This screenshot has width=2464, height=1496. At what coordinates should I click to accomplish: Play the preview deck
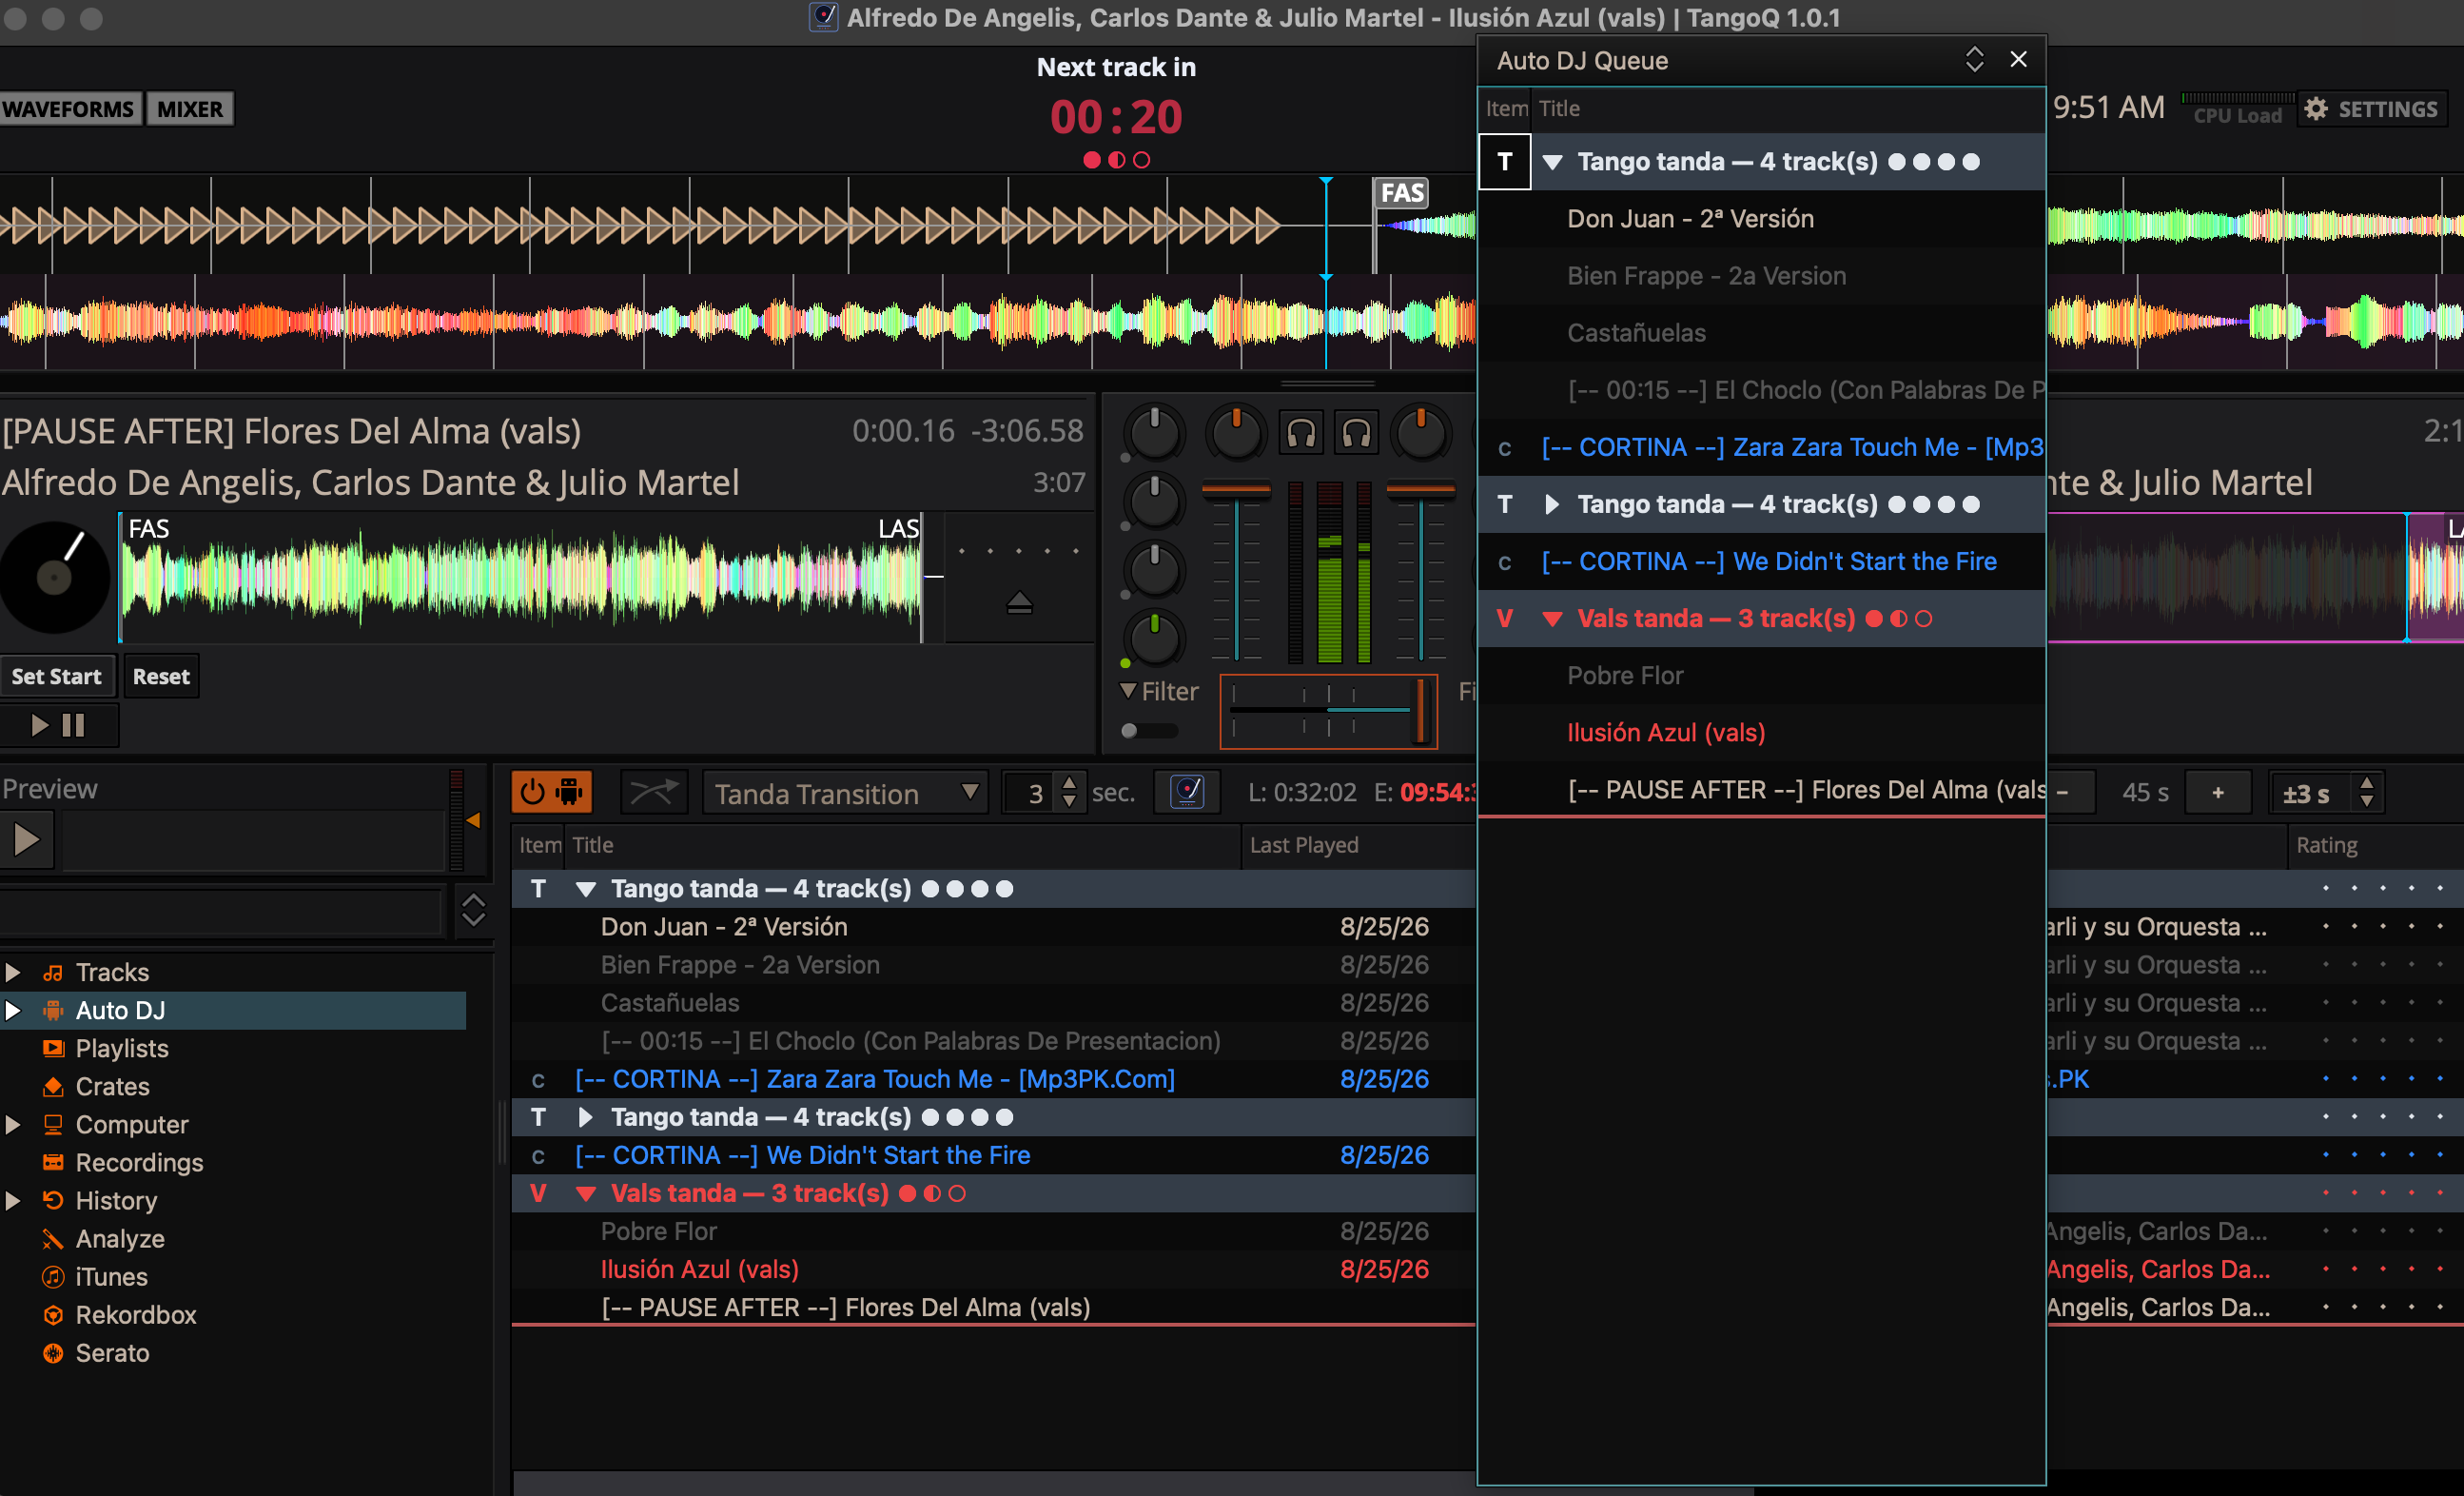(26, 840)
